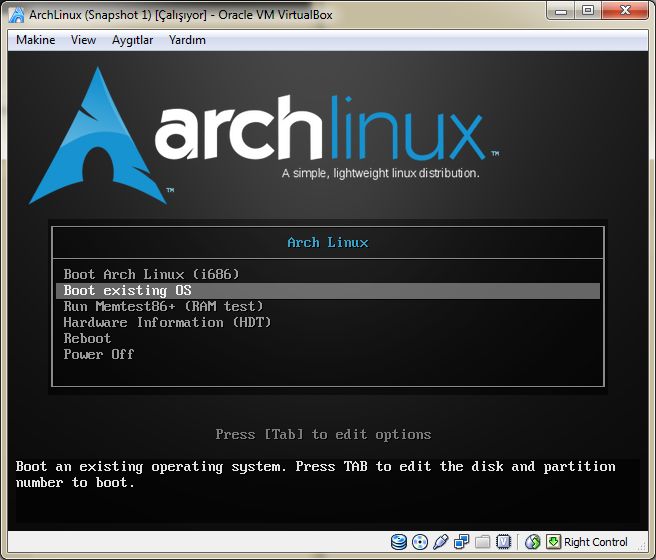
Task: Click the optical disc (CD/DVD) status icon
Action: pos(420,542)
